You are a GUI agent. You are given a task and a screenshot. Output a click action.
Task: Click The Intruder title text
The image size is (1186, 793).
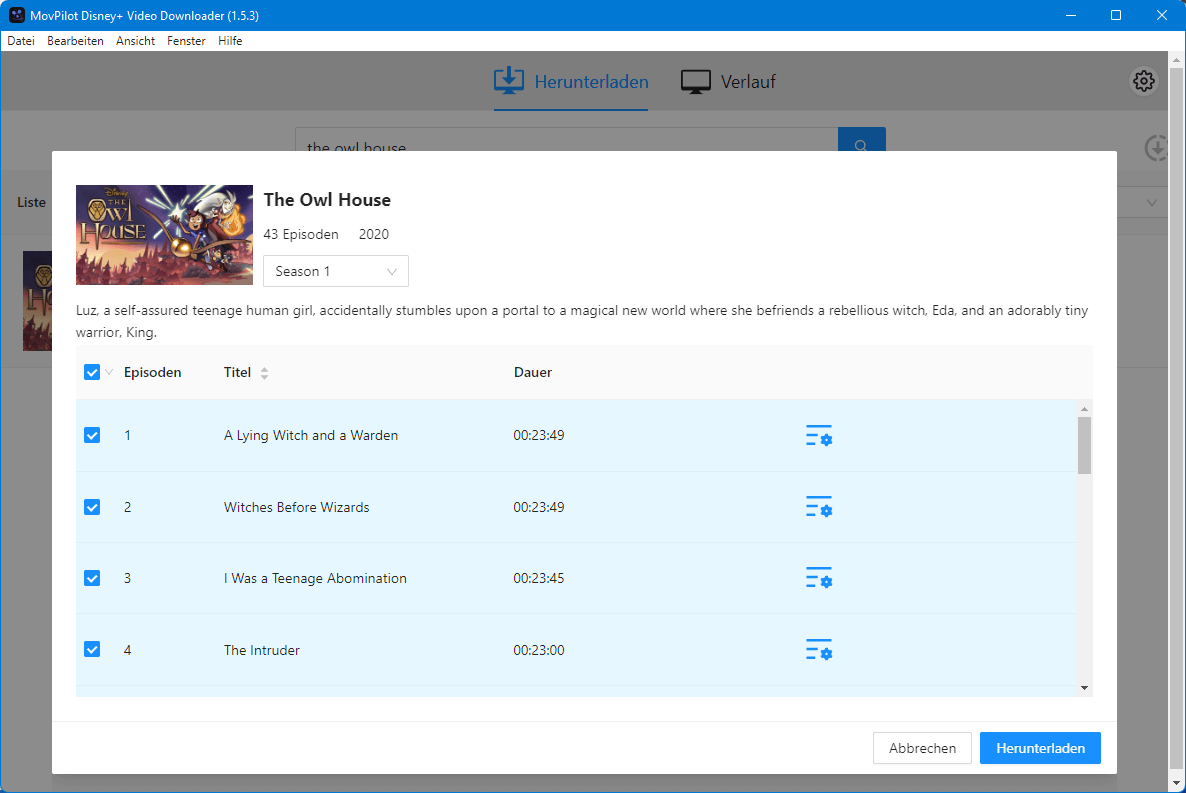(262, 650)
